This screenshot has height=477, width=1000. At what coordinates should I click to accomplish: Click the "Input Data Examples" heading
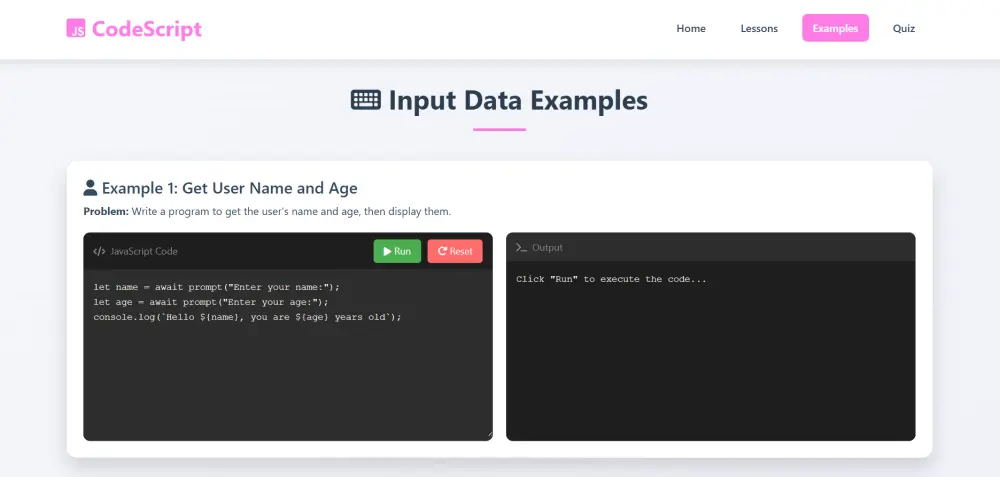pyautogui.click(x=518, y=100)
